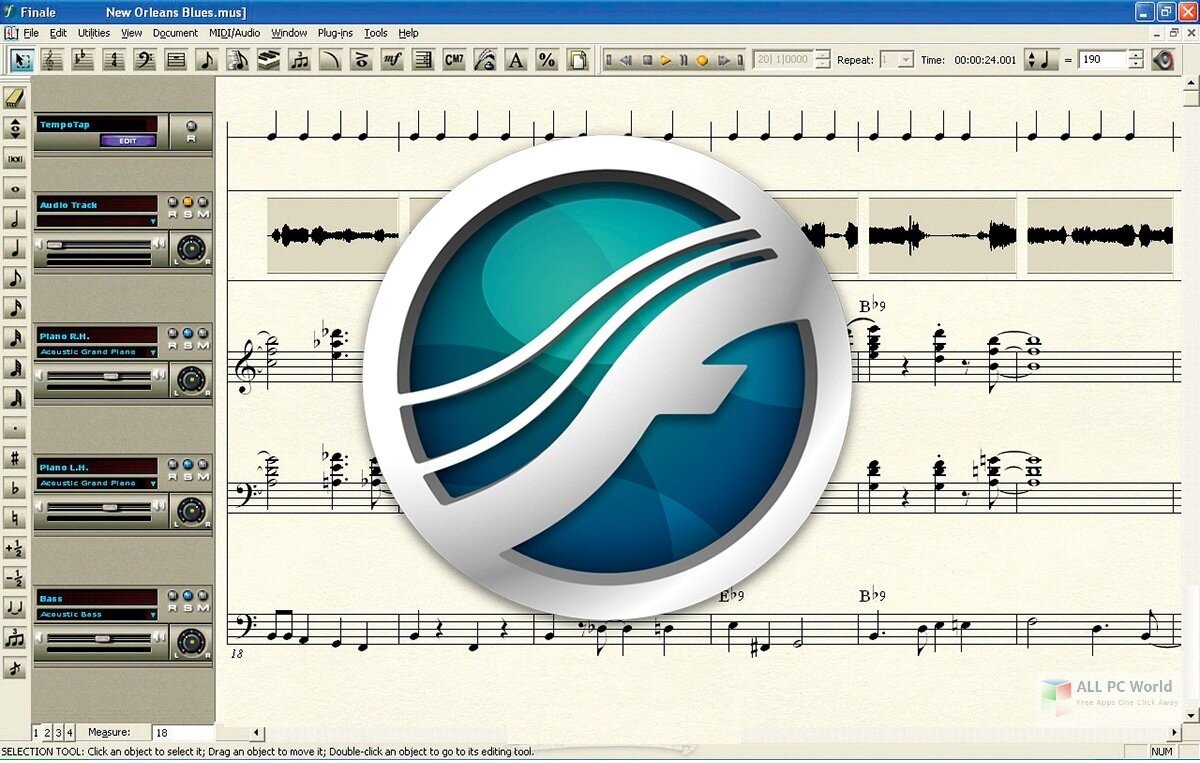Open the File menu
This screenshot has width=1200, height=763.
tap(31, 33)
